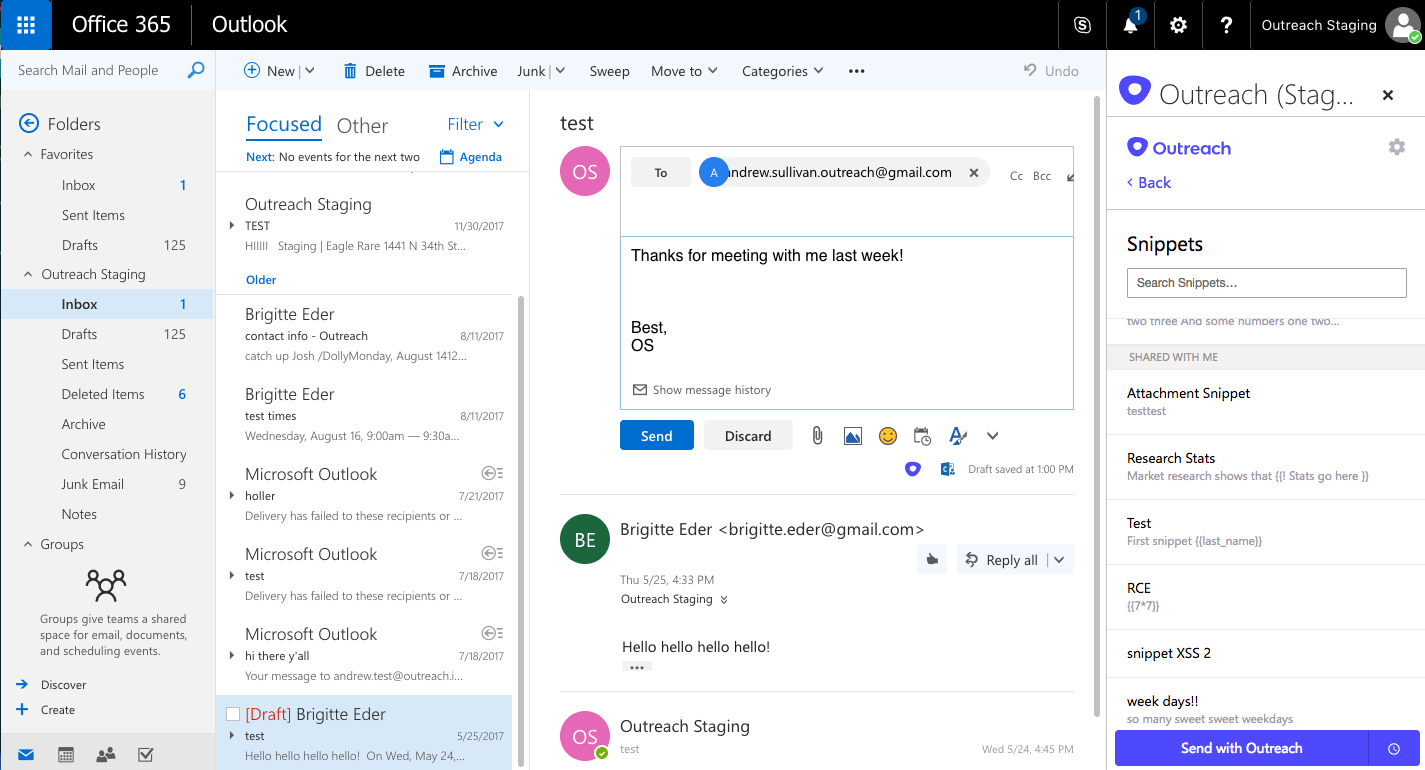Open the Filter dropdown

pyautogui.click(x=475, y=124)
